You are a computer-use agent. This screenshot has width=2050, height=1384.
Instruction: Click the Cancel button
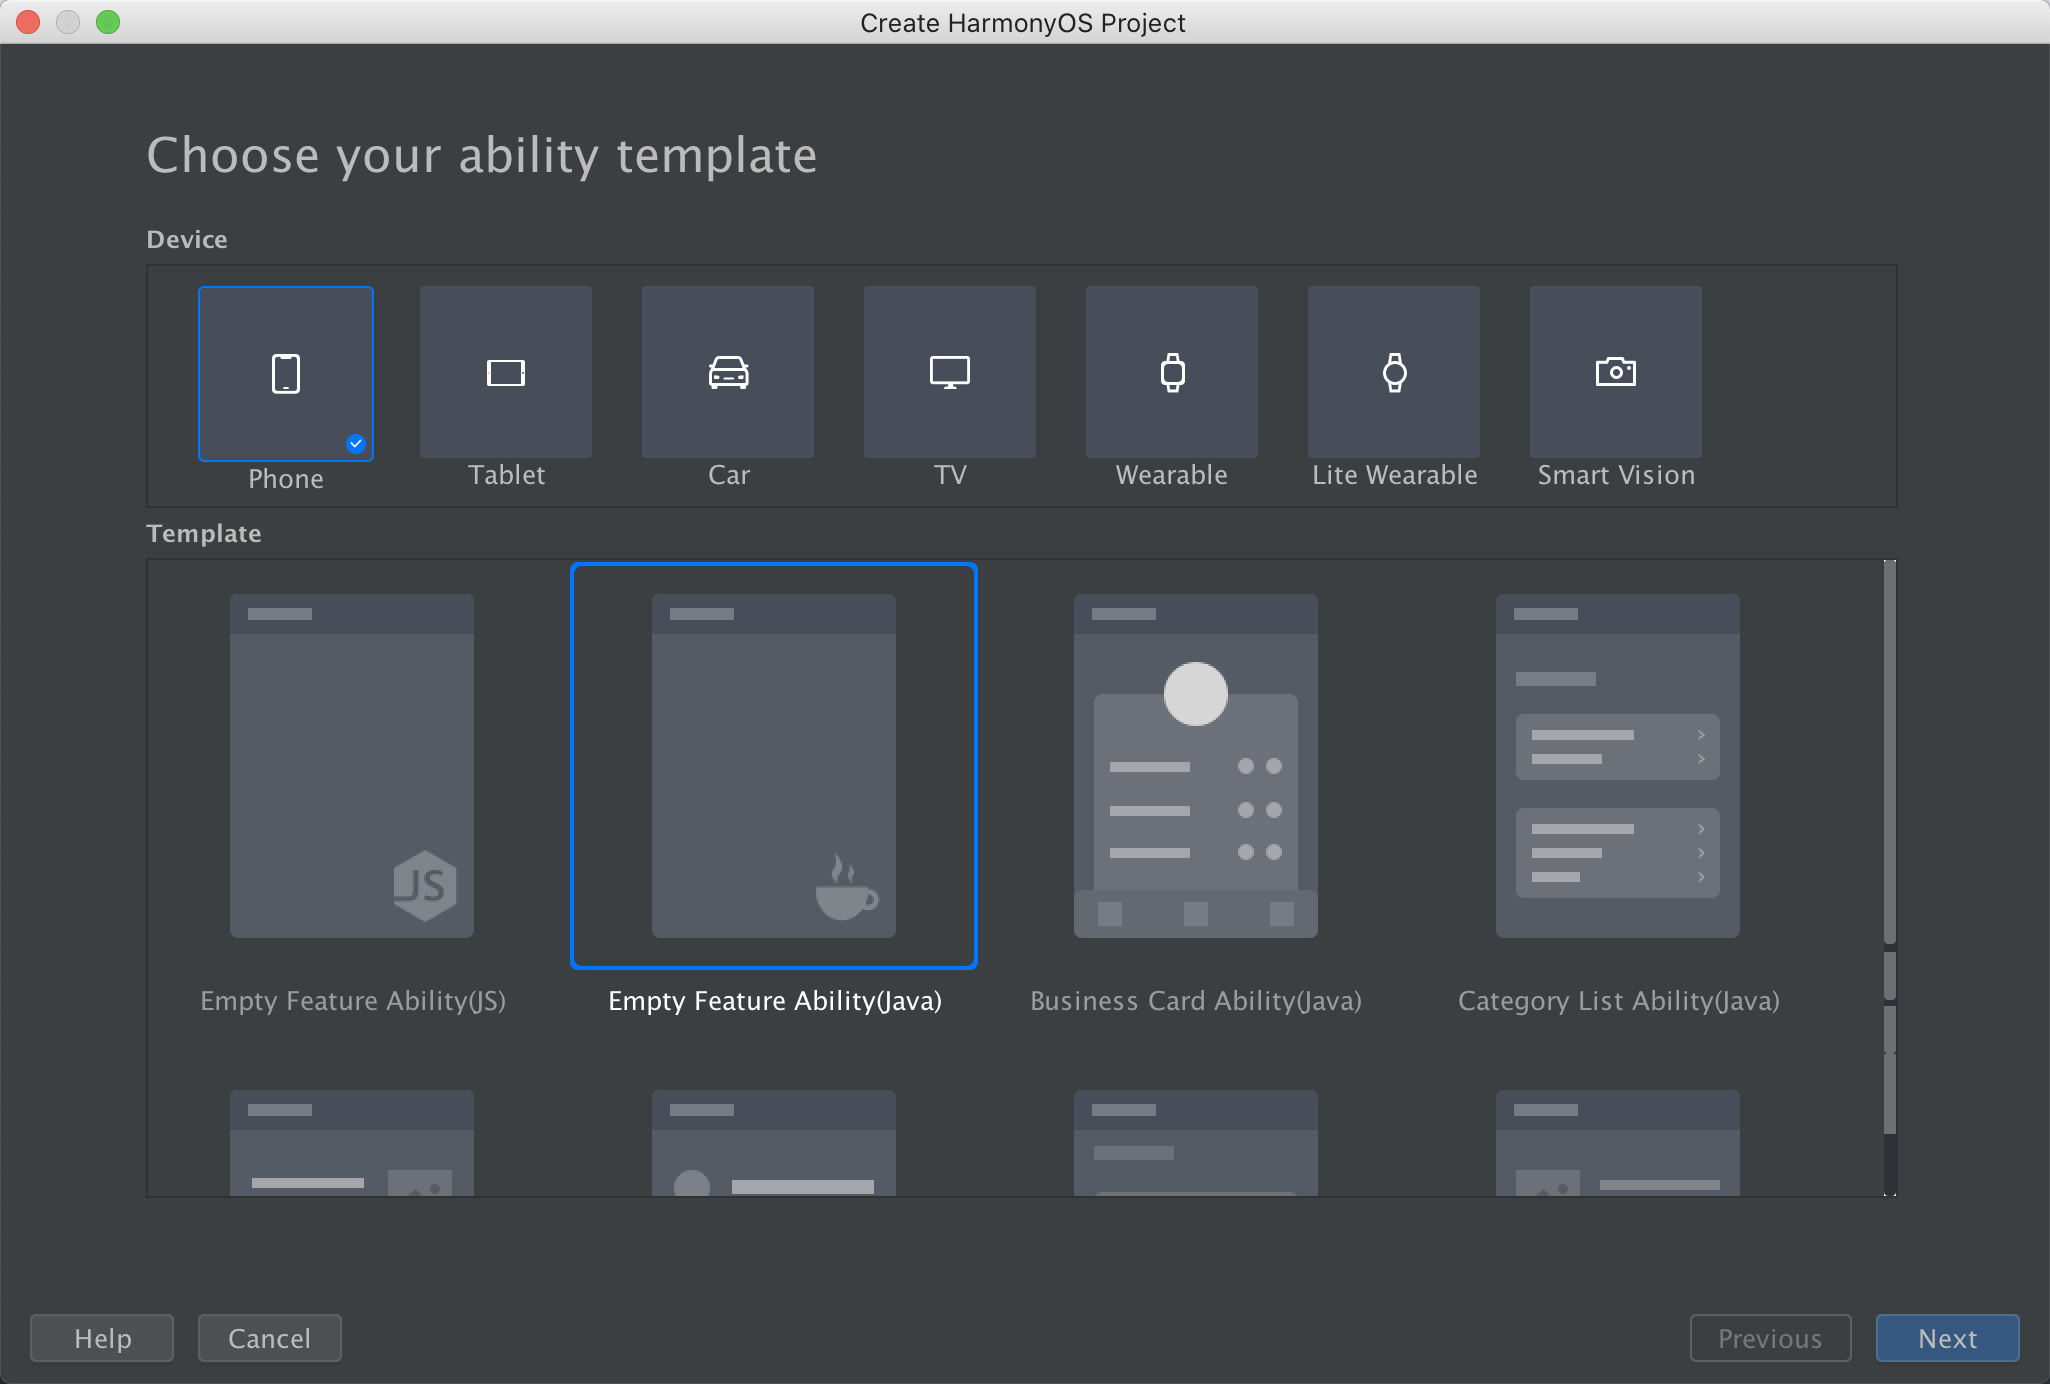click(x=270, y=1338)
